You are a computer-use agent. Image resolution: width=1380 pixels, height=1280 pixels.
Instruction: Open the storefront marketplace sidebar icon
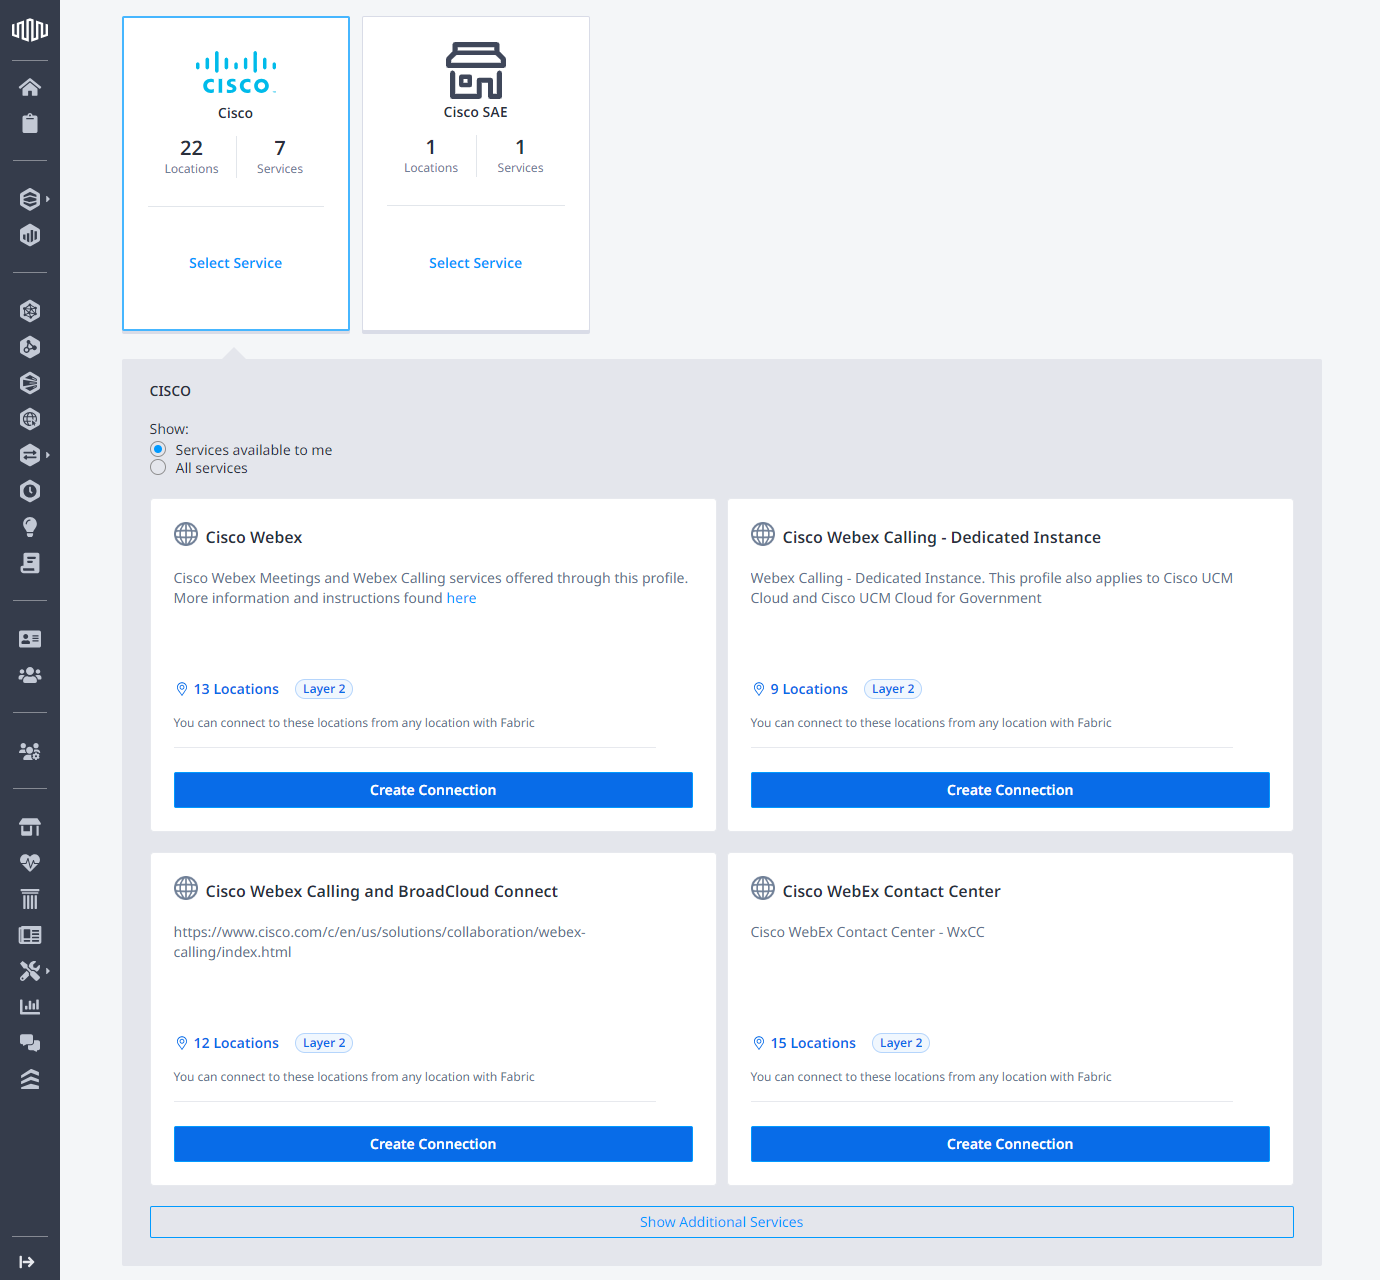coord(30,827)
